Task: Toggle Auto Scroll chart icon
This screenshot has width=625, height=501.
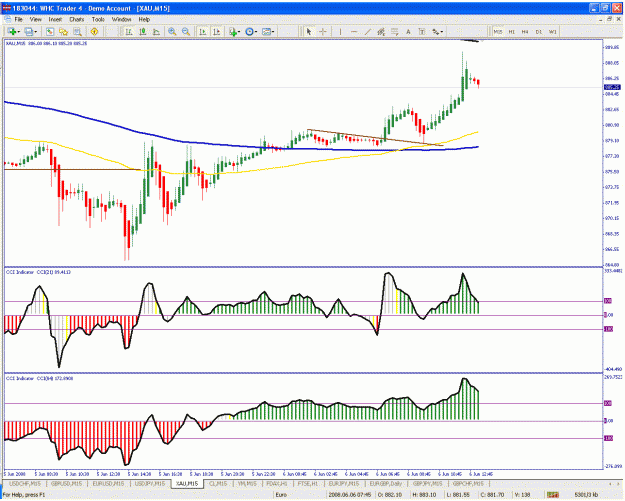Action: 203,31
